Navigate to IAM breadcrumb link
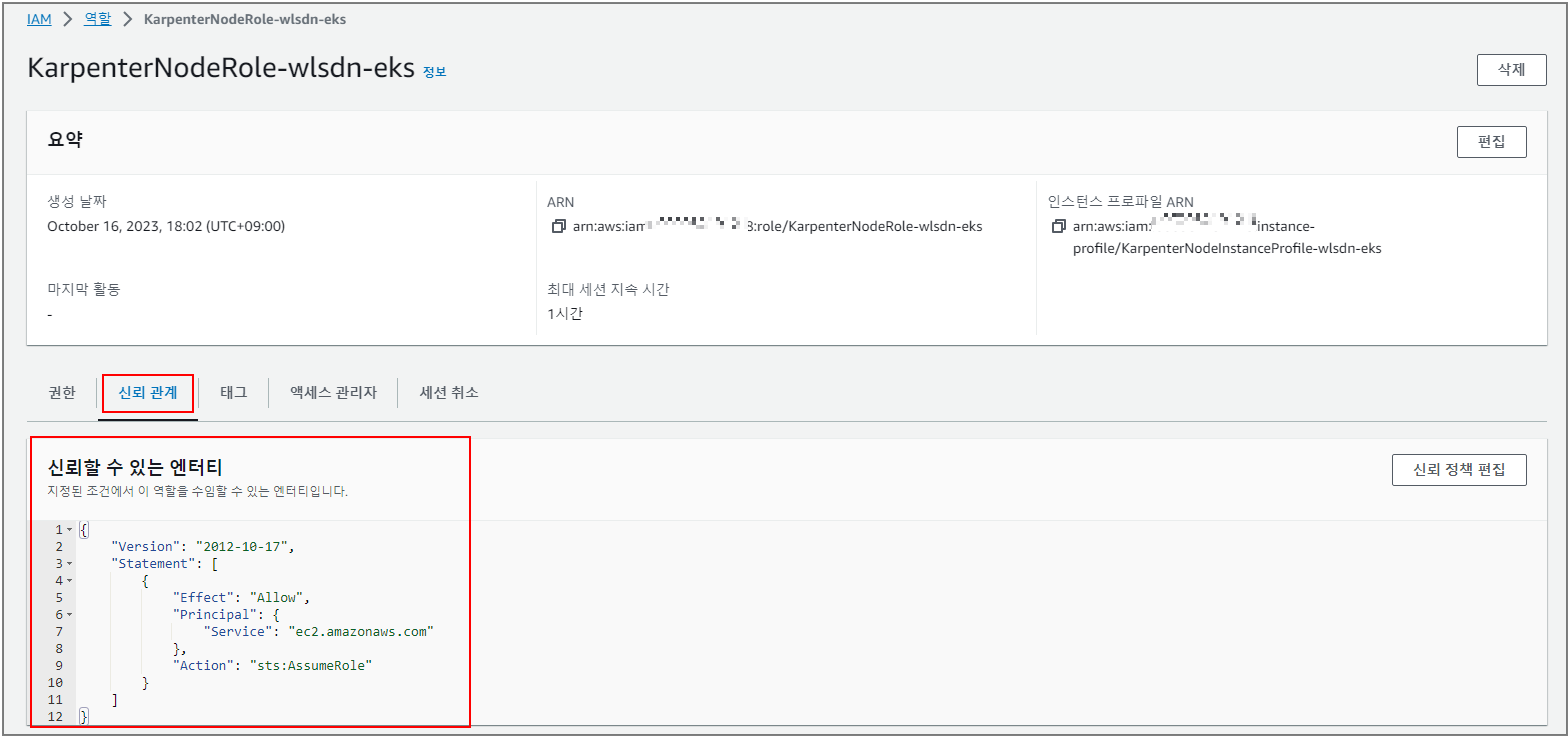Screen dimensions: 1568x737 click(x=39, y=19)
